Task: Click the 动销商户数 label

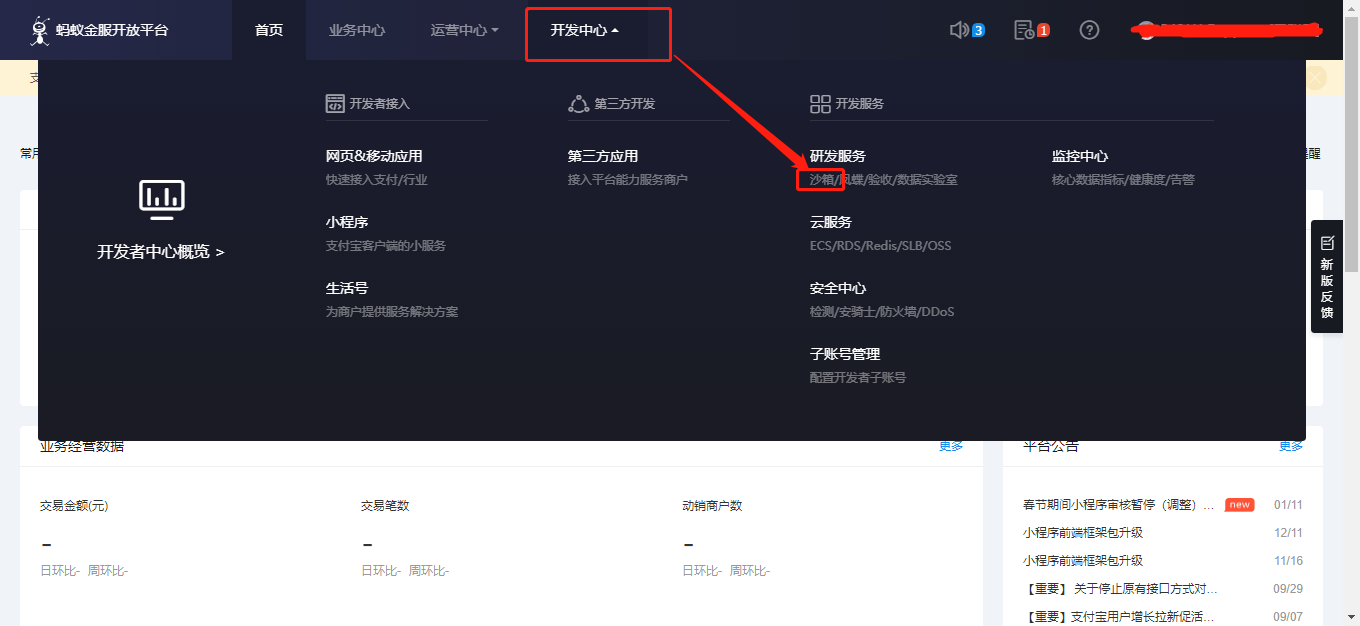Action: 712,506
